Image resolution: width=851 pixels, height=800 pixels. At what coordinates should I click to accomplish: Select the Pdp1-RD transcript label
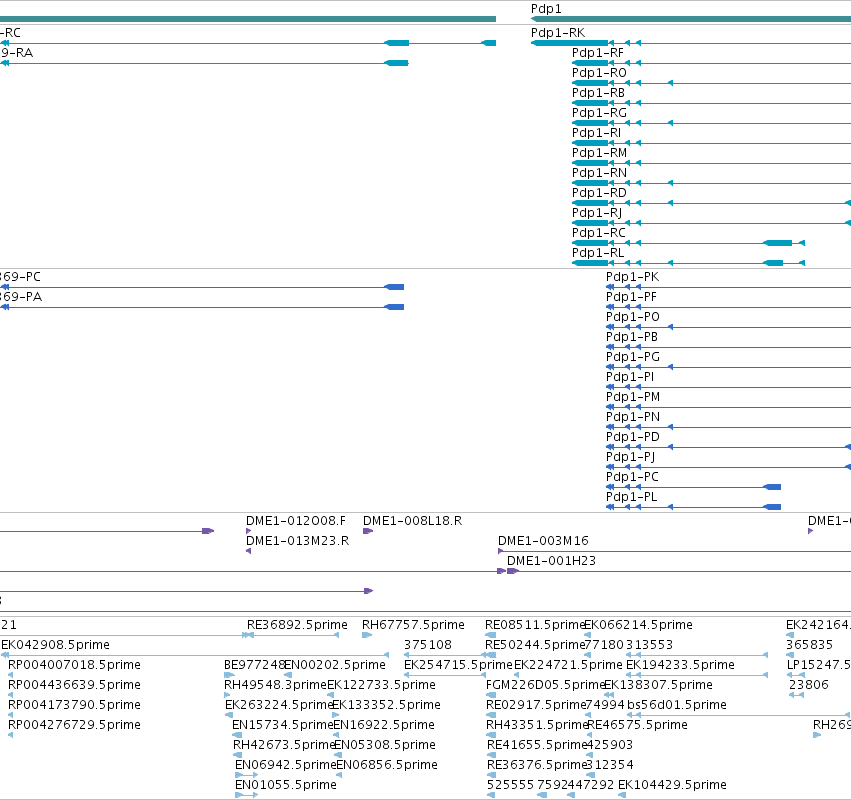(599, 193)
